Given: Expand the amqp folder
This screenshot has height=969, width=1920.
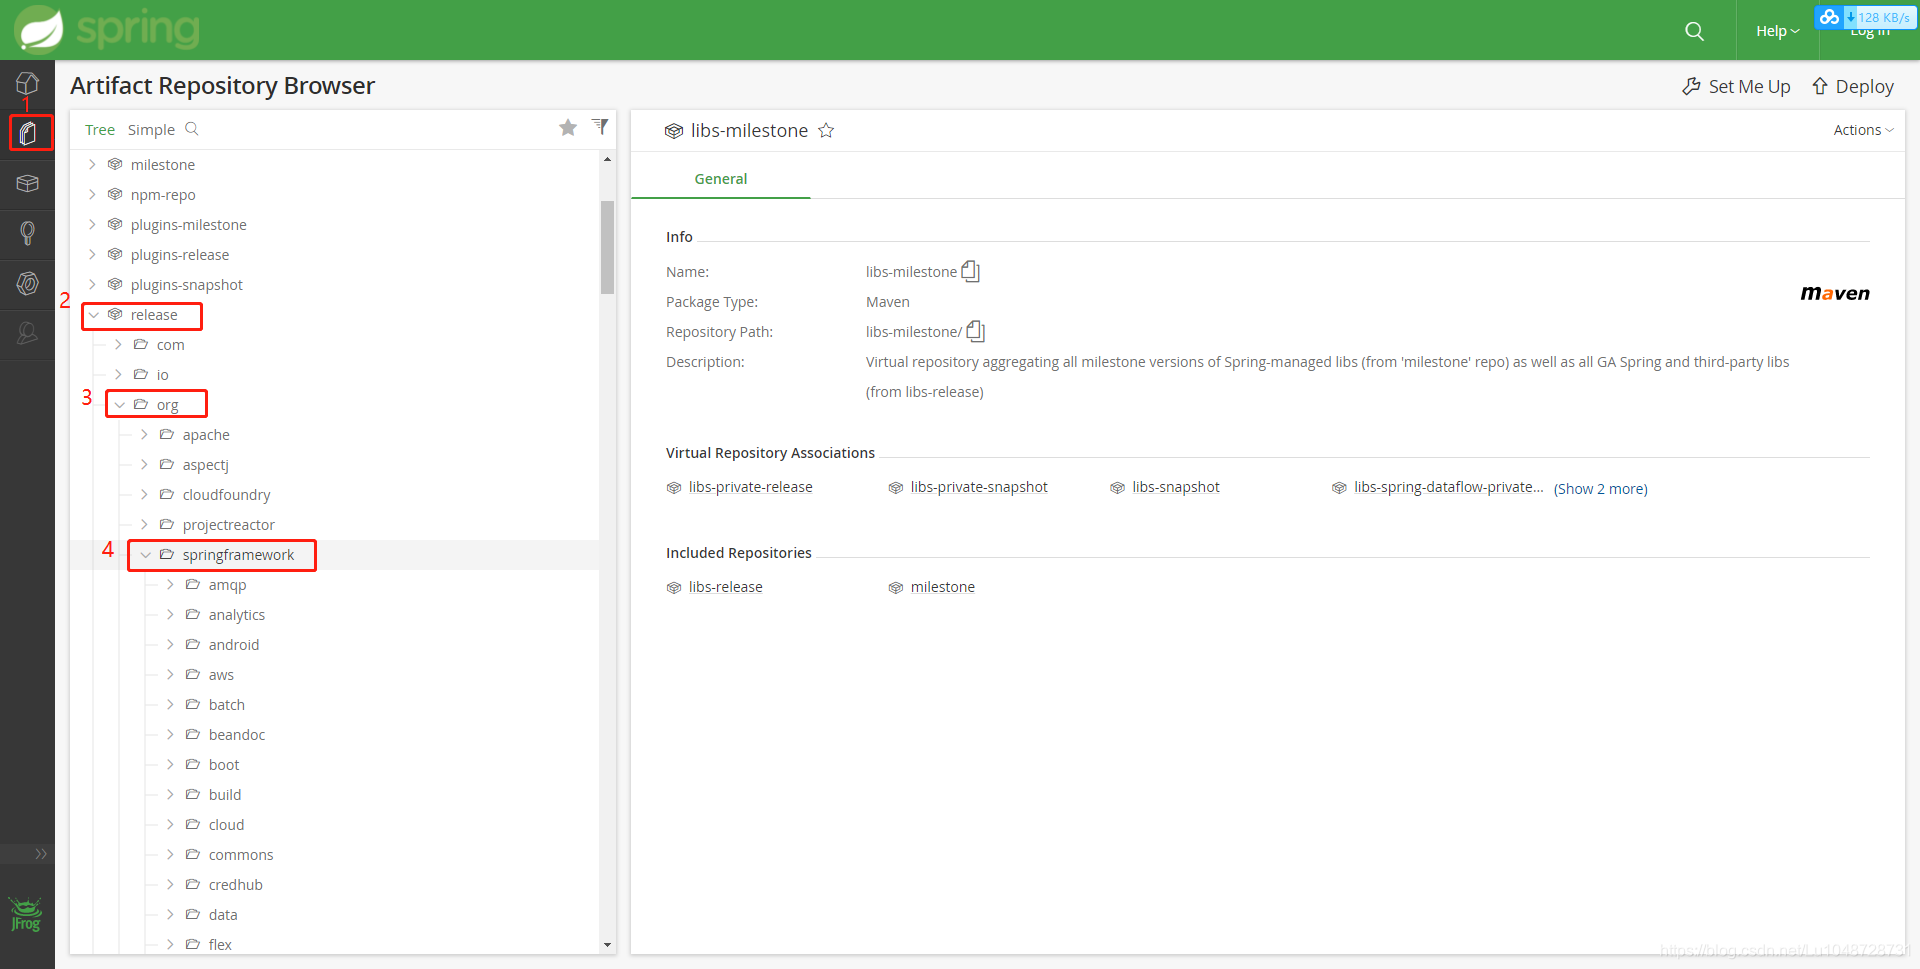Looking at the screenshot, I should (170, 584).
